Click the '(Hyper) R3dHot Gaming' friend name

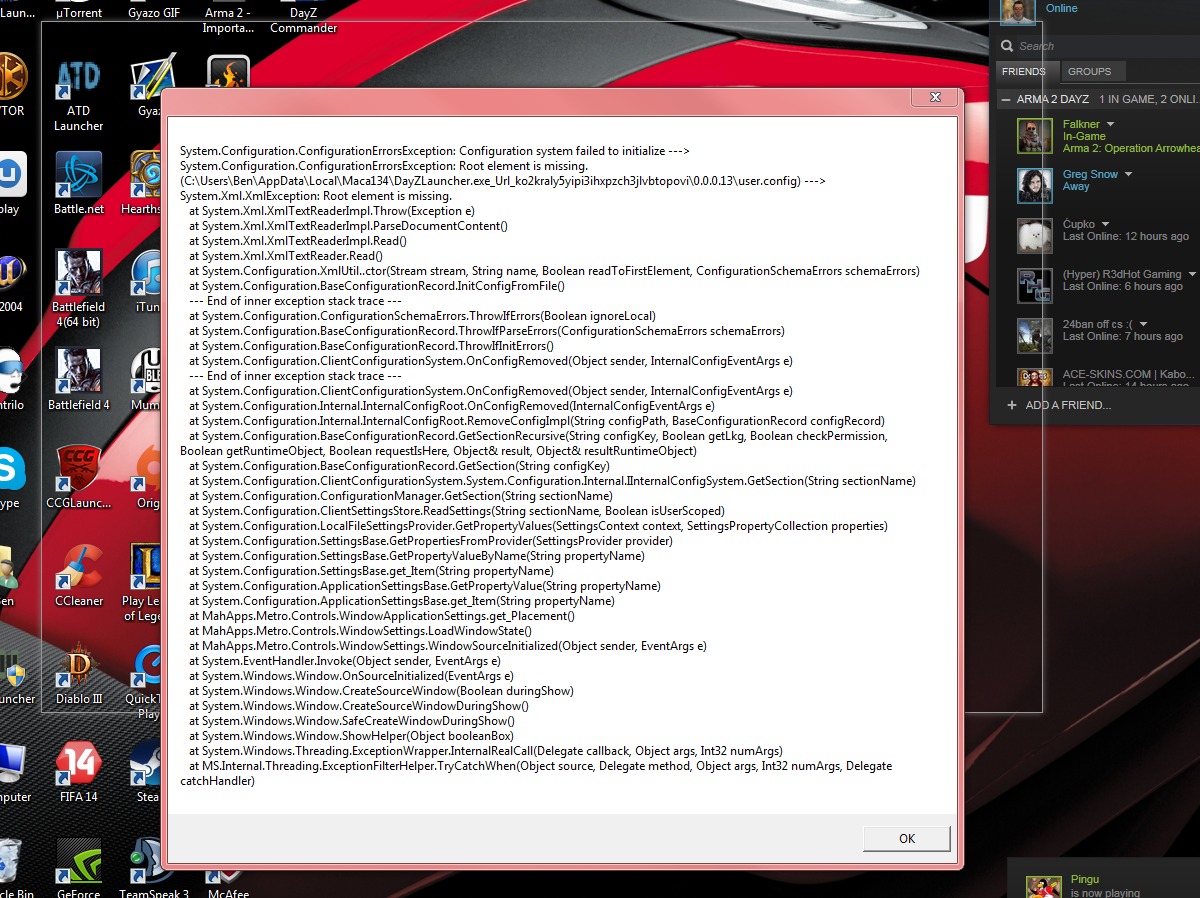[1122, 274]
